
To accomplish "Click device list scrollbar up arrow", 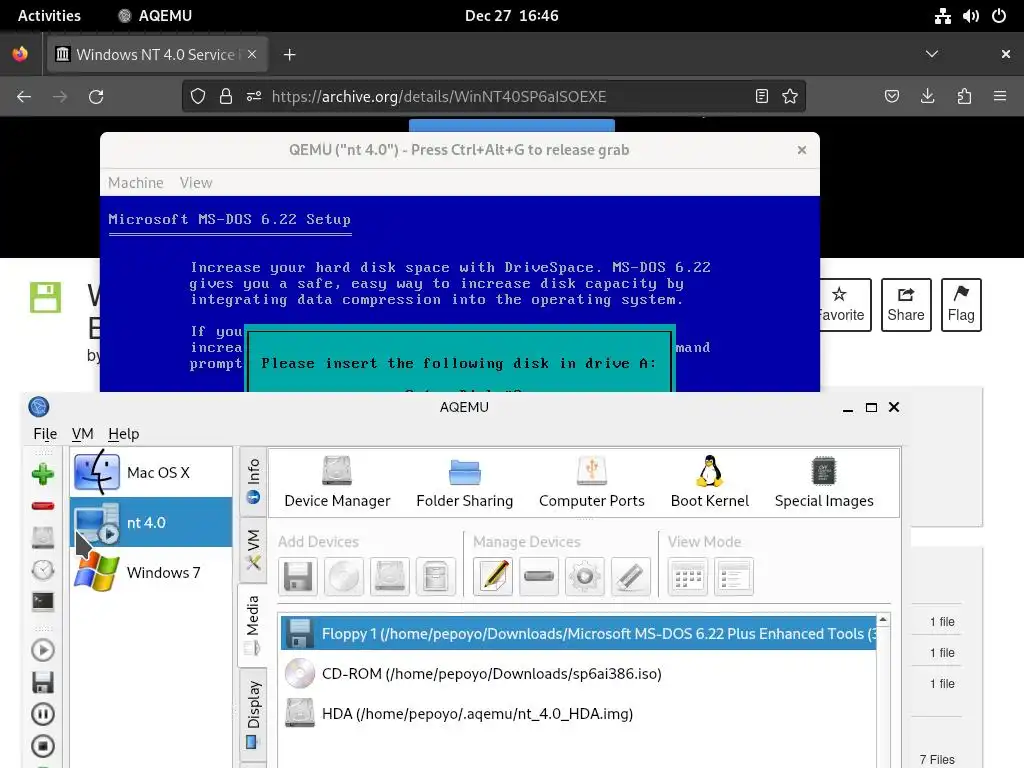I will point(883,619).
